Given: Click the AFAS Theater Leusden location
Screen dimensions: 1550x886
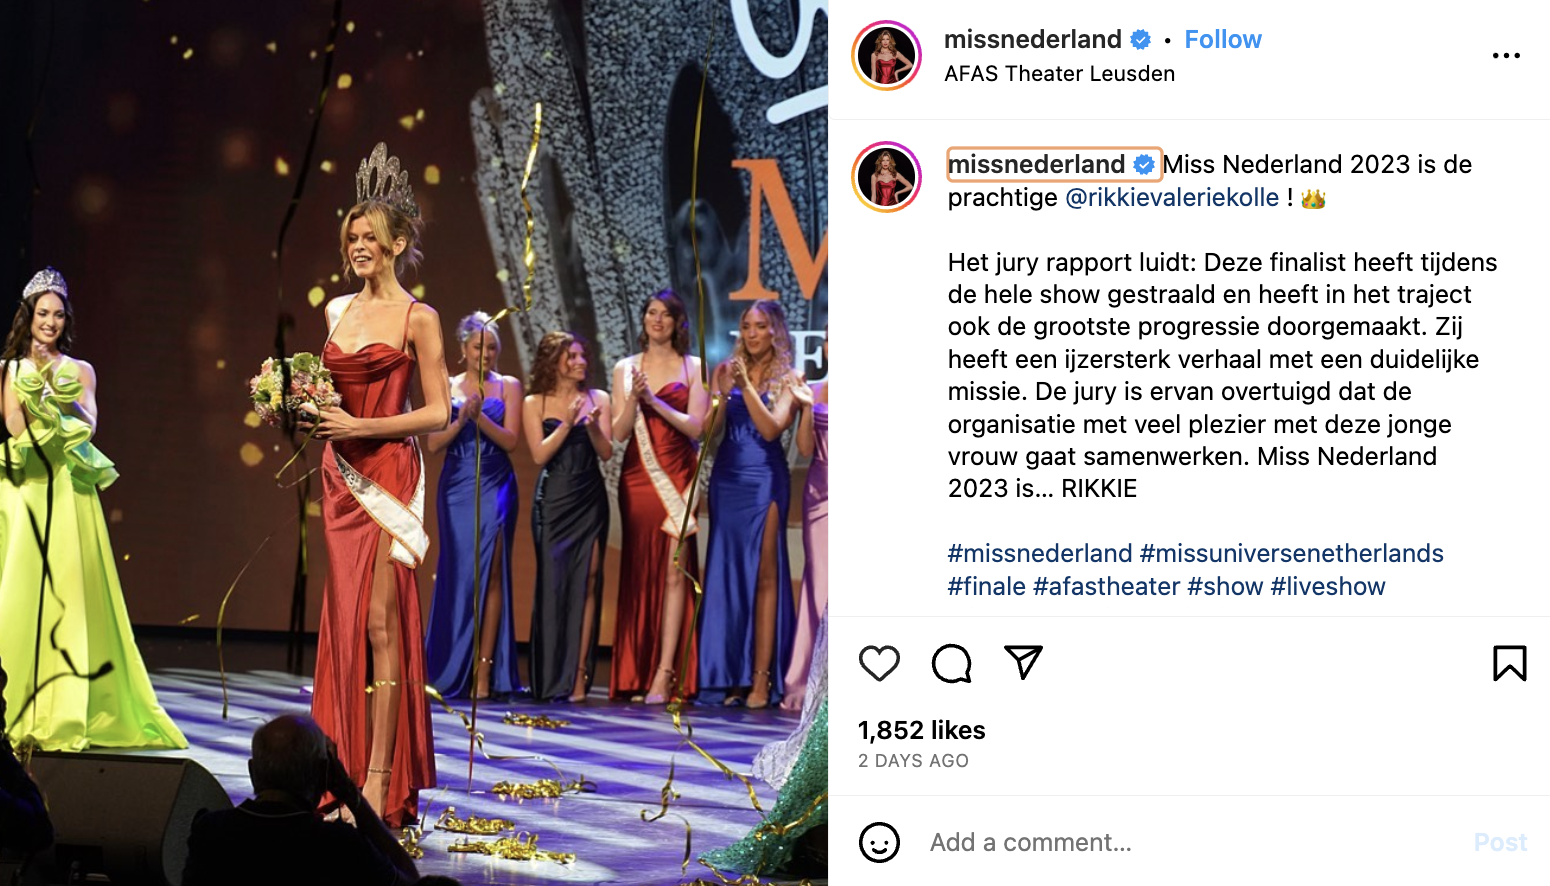Looking at the screenshot, I should click(1059, 74).
